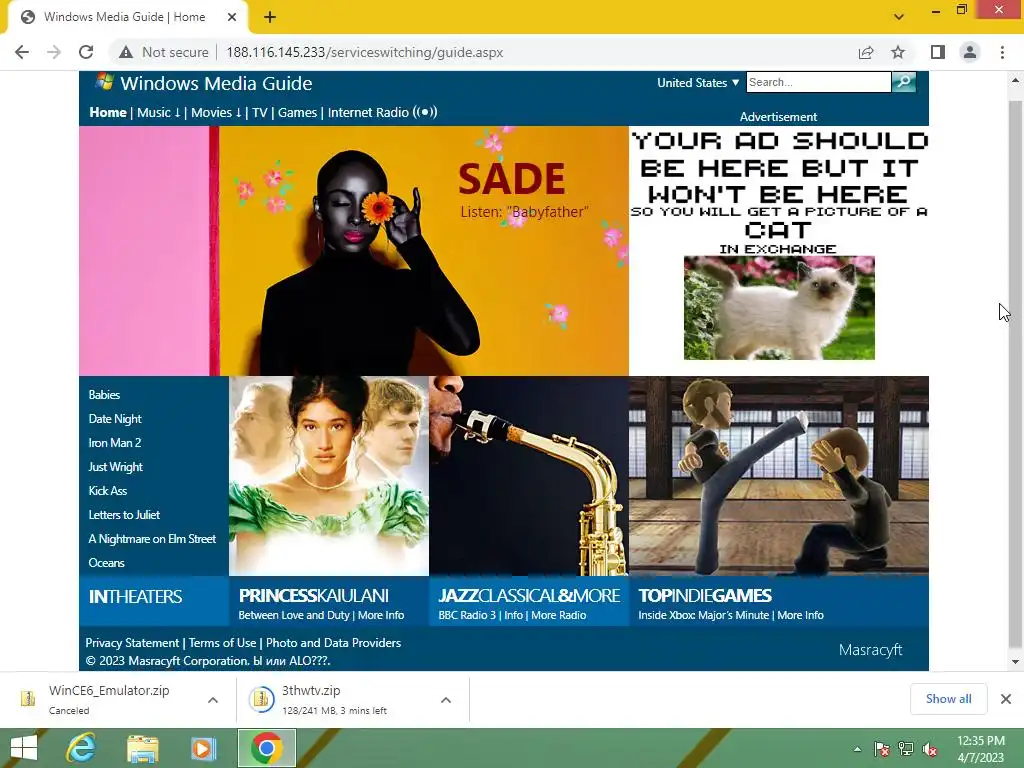The image size is (1024, 768).
Task: Click the page vertical scrollbar
Action: click(x=1015, y=372)
